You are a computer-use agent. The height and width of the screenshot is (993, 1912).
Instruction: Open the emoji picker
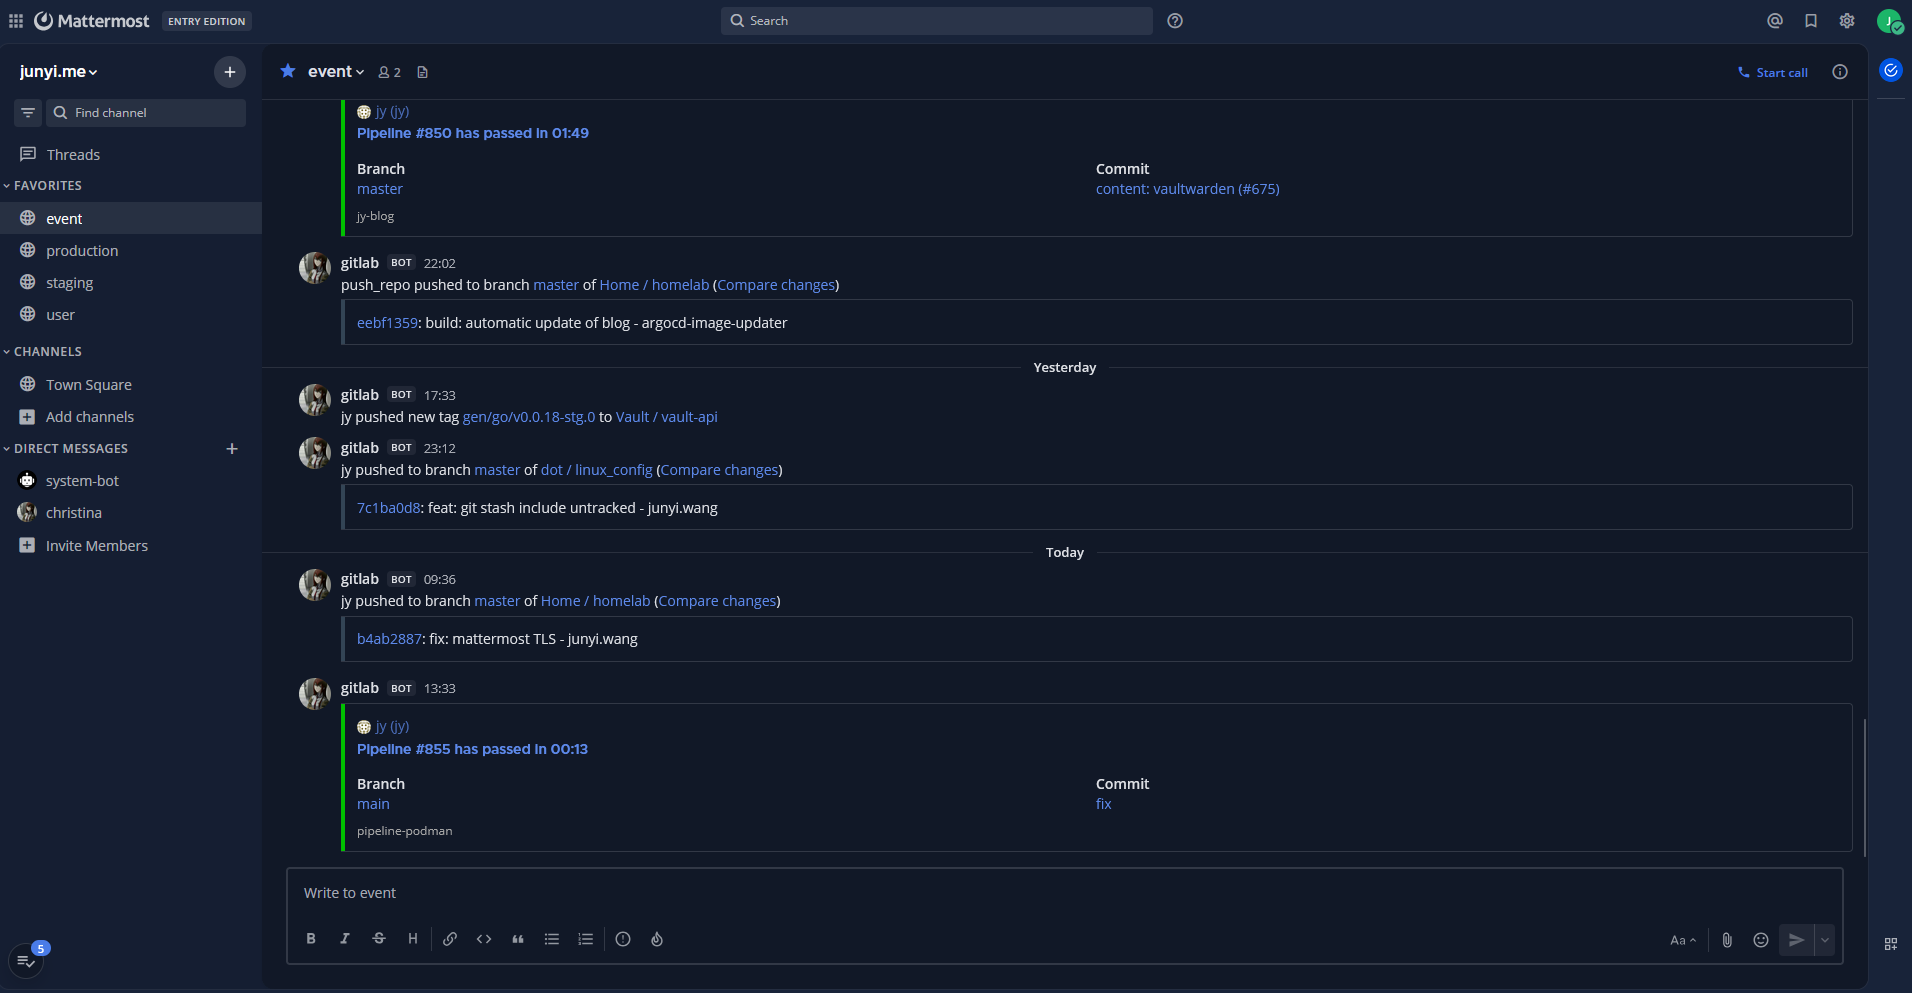coord(1761,940)
